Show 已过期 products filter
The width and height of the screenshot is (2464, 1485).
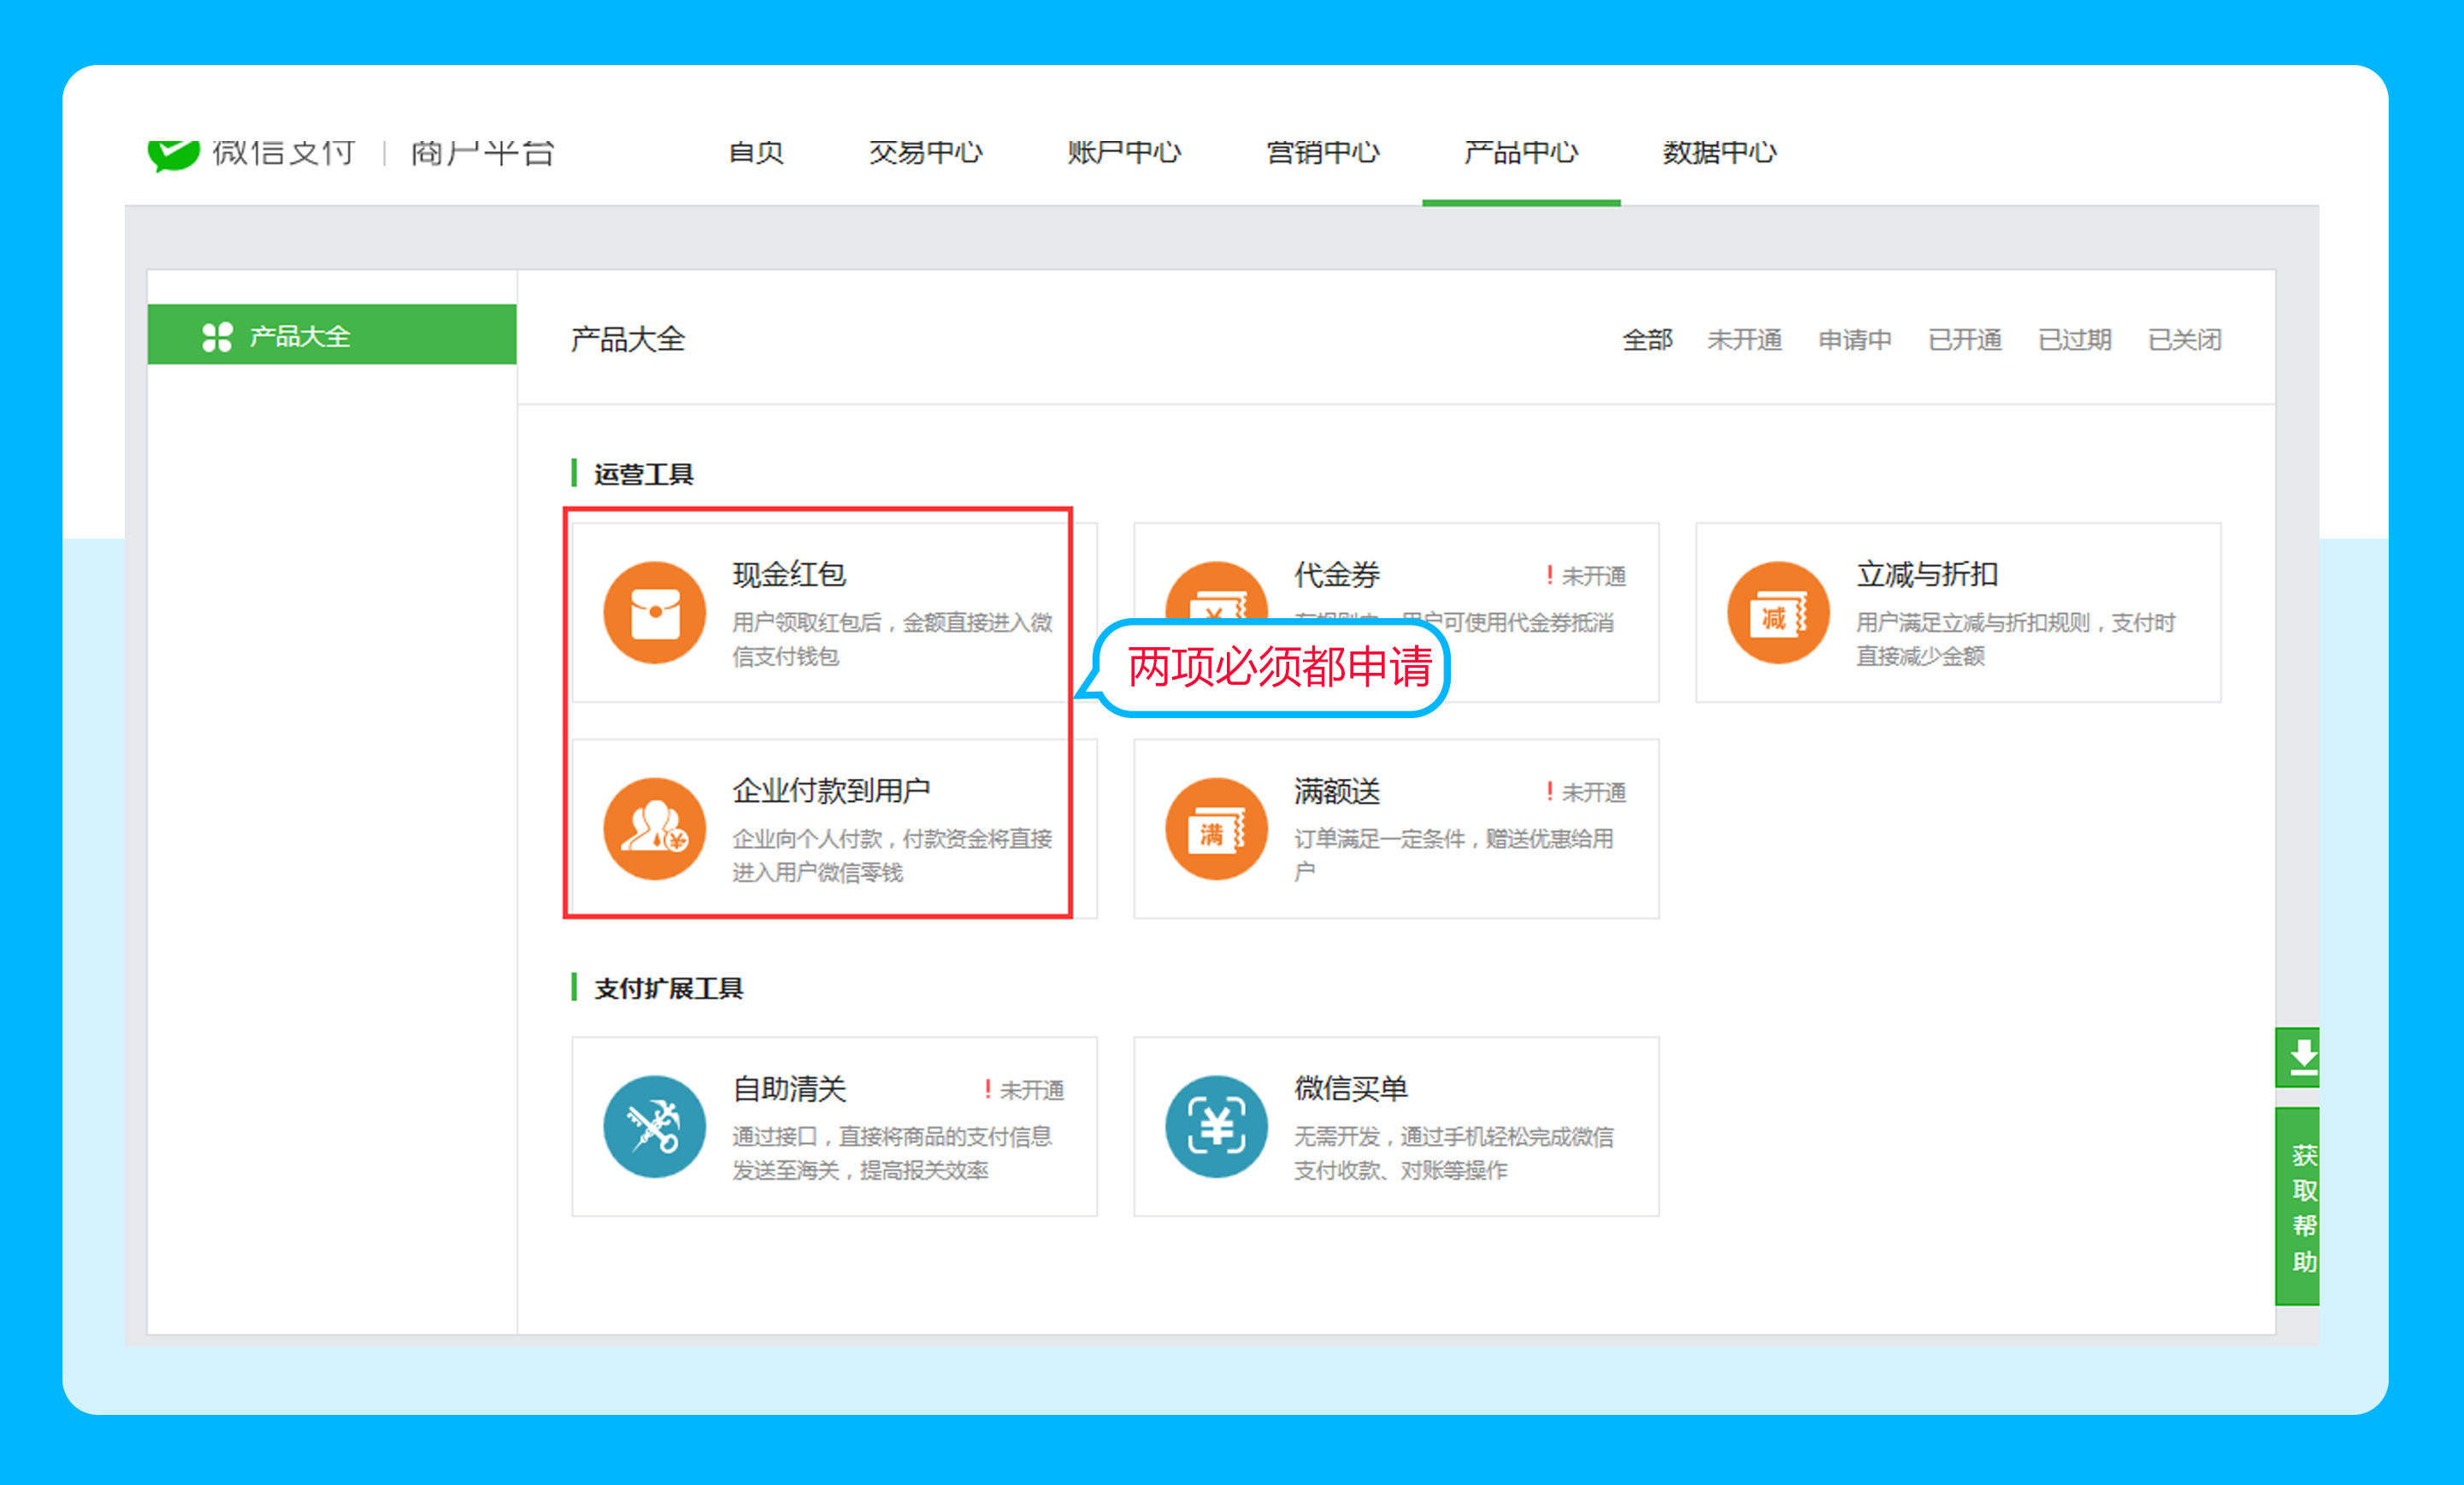click(x=2074, y=340)
